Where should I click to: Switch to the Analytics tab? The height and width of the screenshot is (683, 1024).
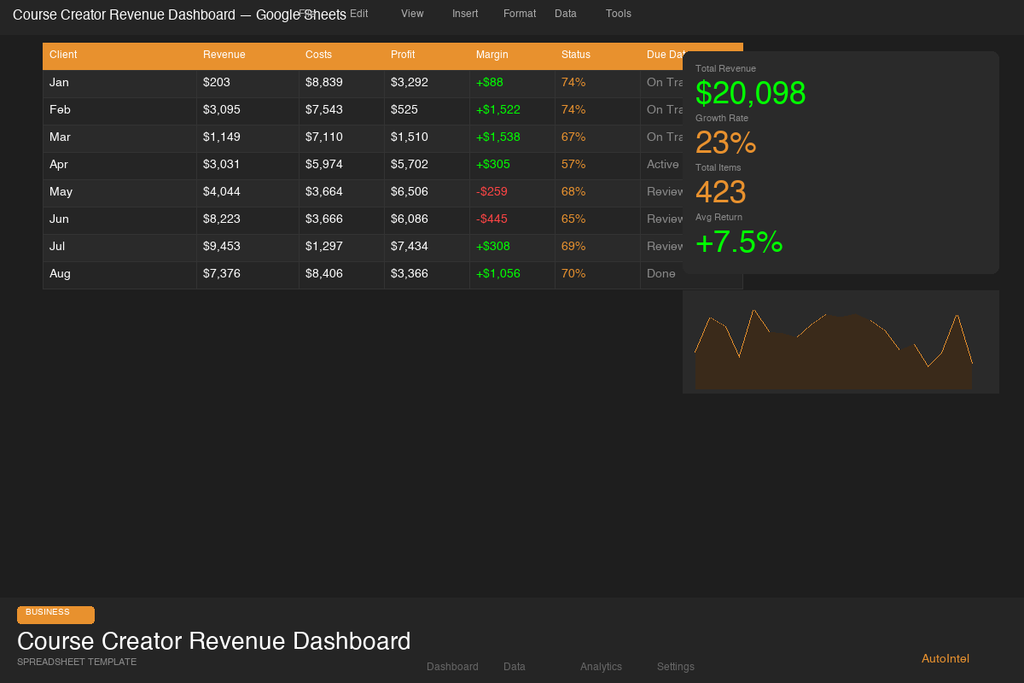point(601,667)
